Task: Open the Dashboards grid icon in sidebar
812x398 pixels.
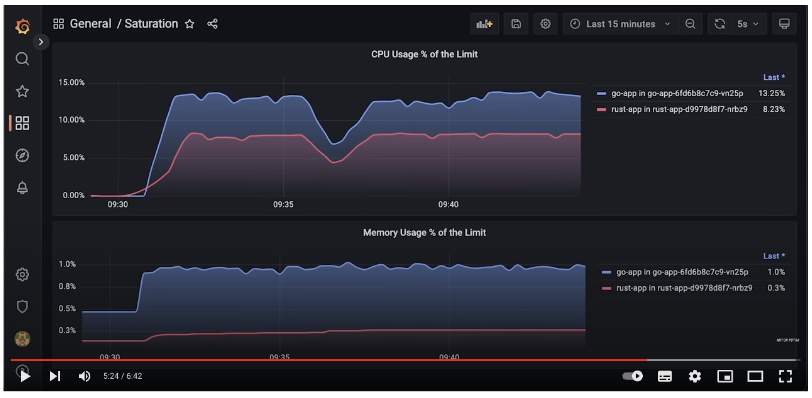Action: pos(22,123)
